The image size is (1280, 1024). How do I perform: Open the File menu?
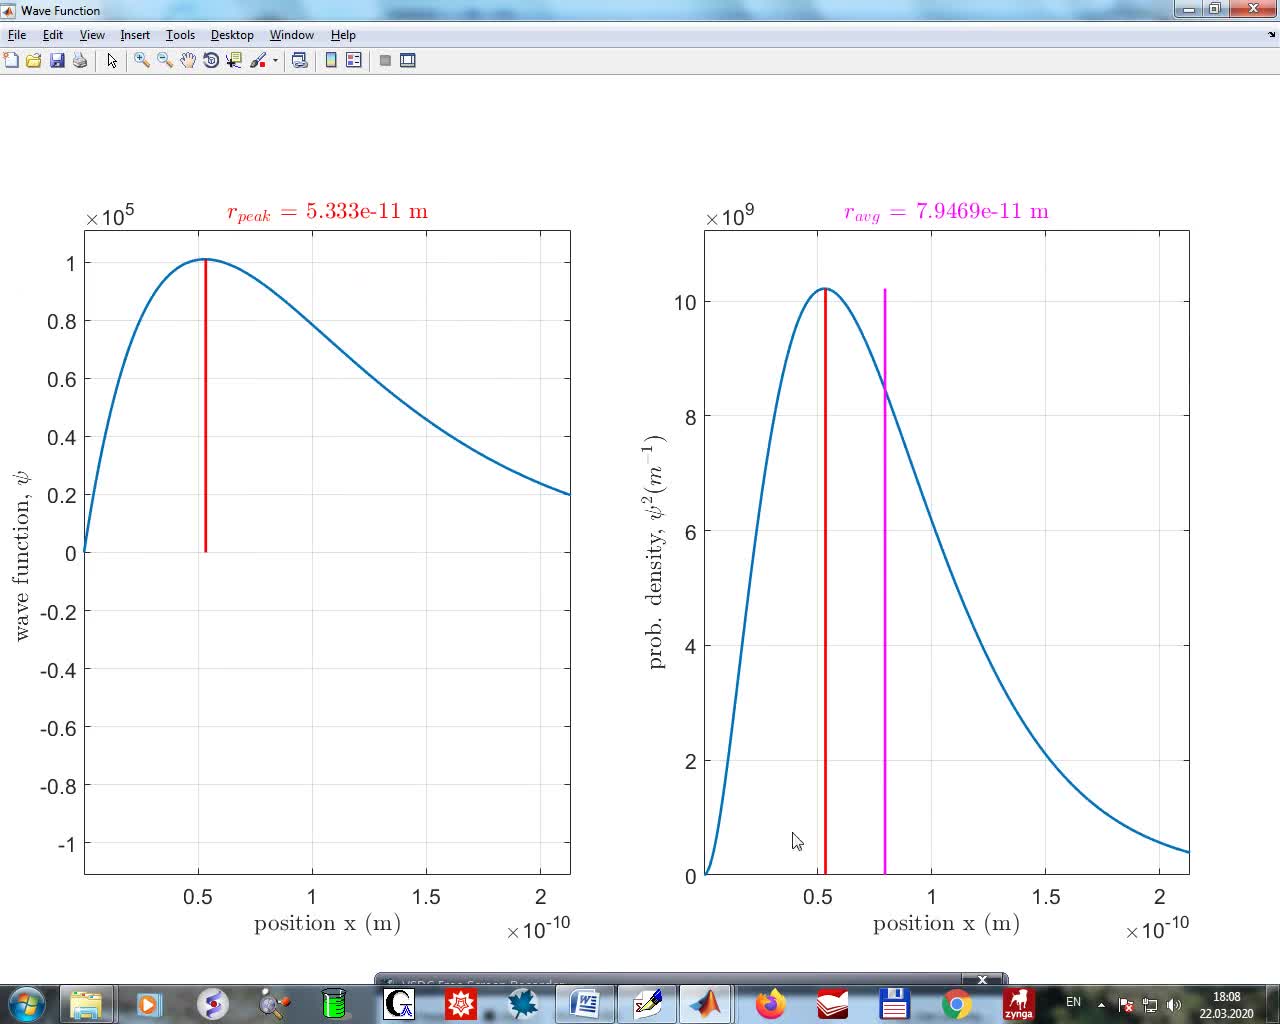point(17,34)
